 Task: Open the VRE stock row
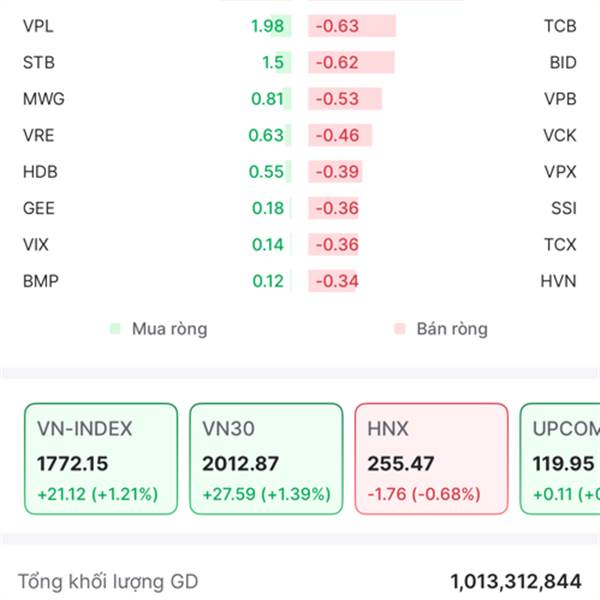pyautogui.click(x=39, y=135)
